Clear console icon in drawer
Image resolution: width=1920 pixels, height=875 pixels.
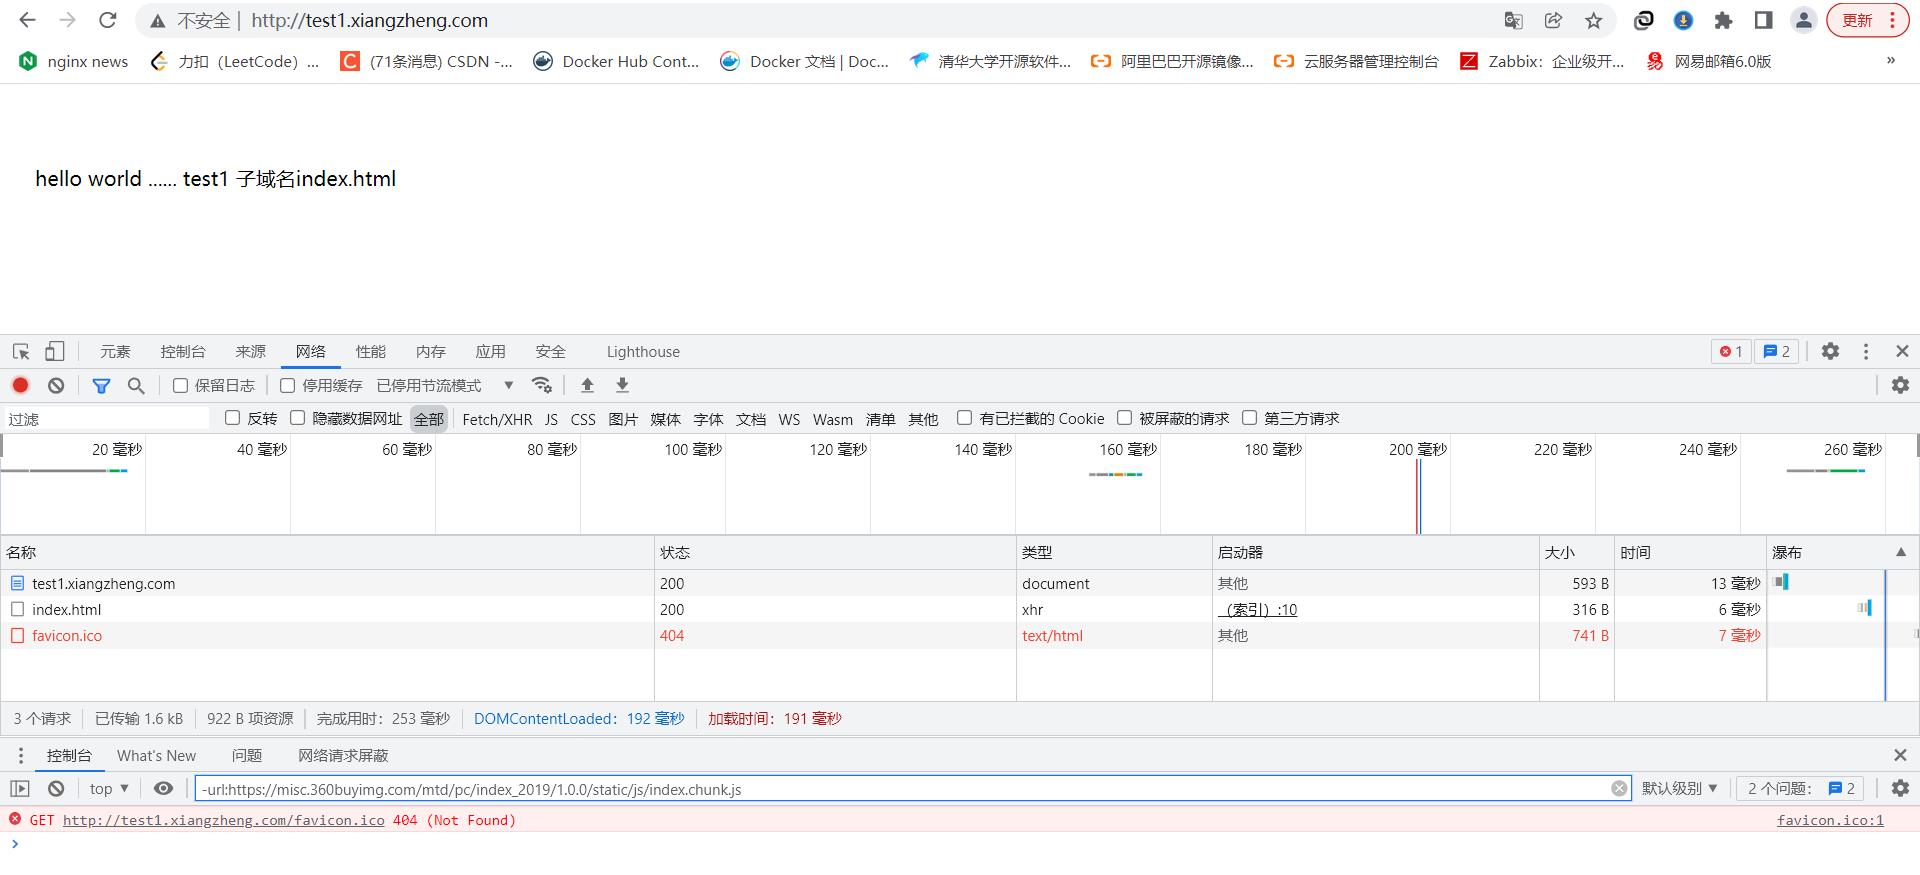56,788
